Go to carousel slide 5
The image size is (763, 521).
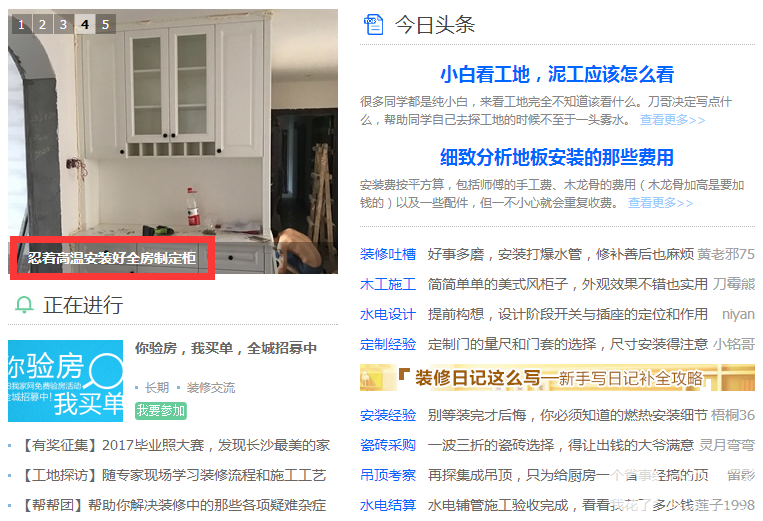(x=106, y=24)
